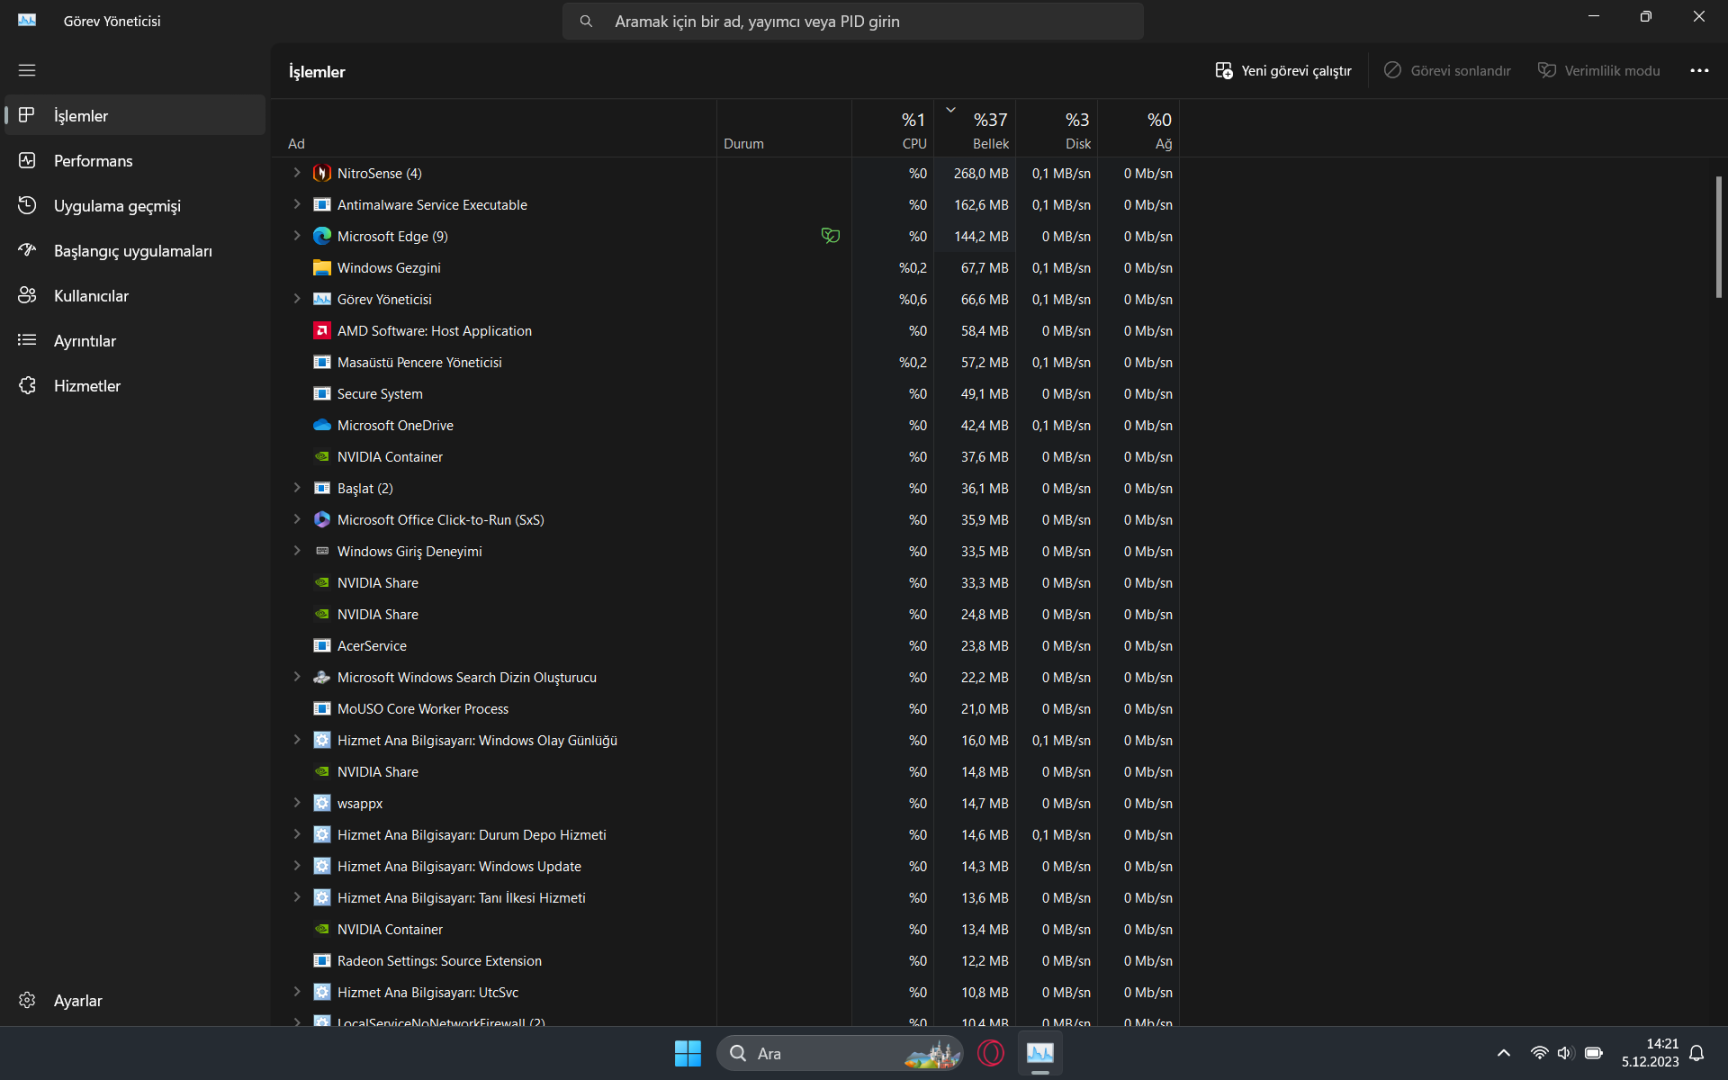Open the more options ellipsis menu

(x=1699, y=71)
